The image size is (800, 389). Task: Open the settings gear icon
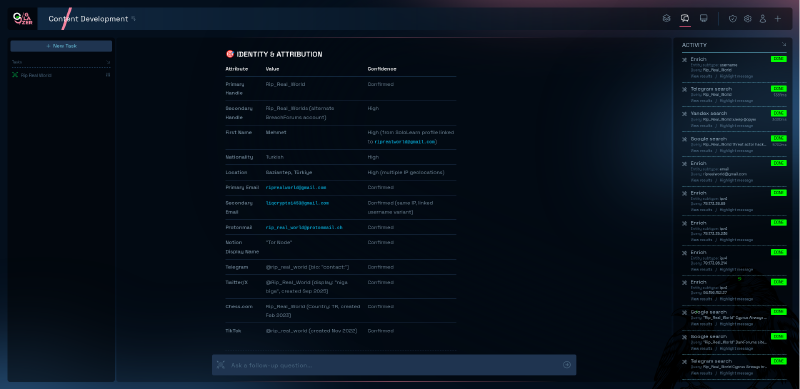pyautogui.click(x=747, y=19)
